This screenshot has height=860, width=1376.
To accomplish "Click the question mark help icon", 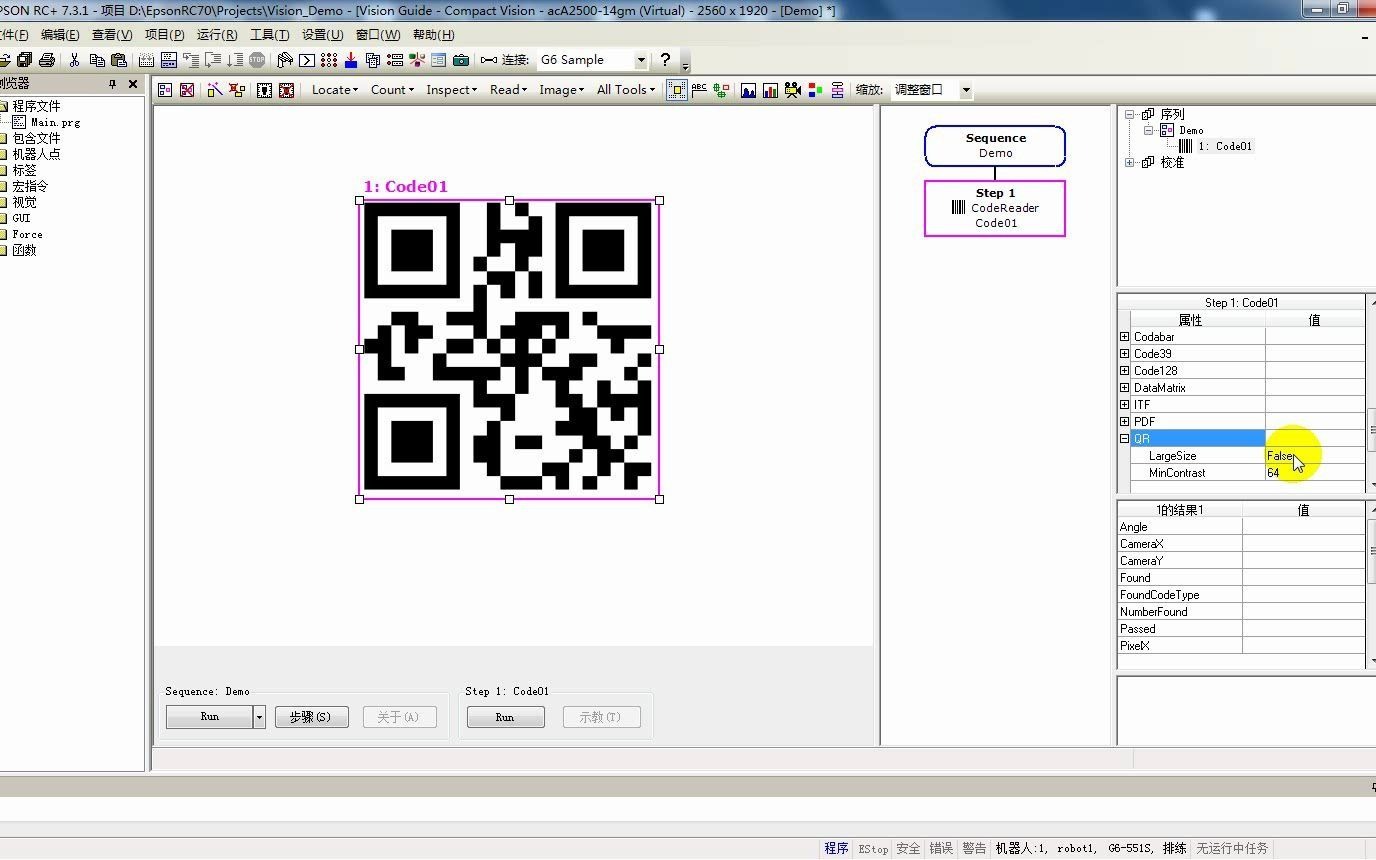I will (x=666, y=60).
